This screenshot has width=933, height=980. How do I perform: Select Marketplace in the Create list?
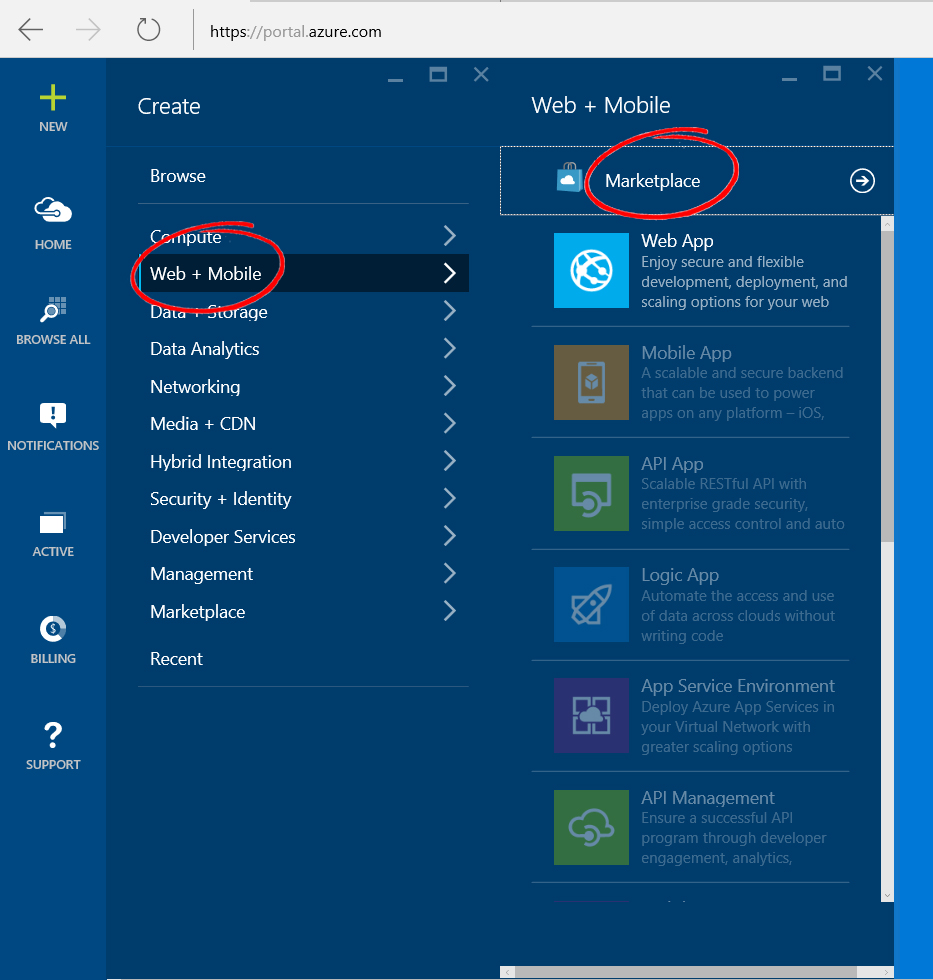pos(197,612)
